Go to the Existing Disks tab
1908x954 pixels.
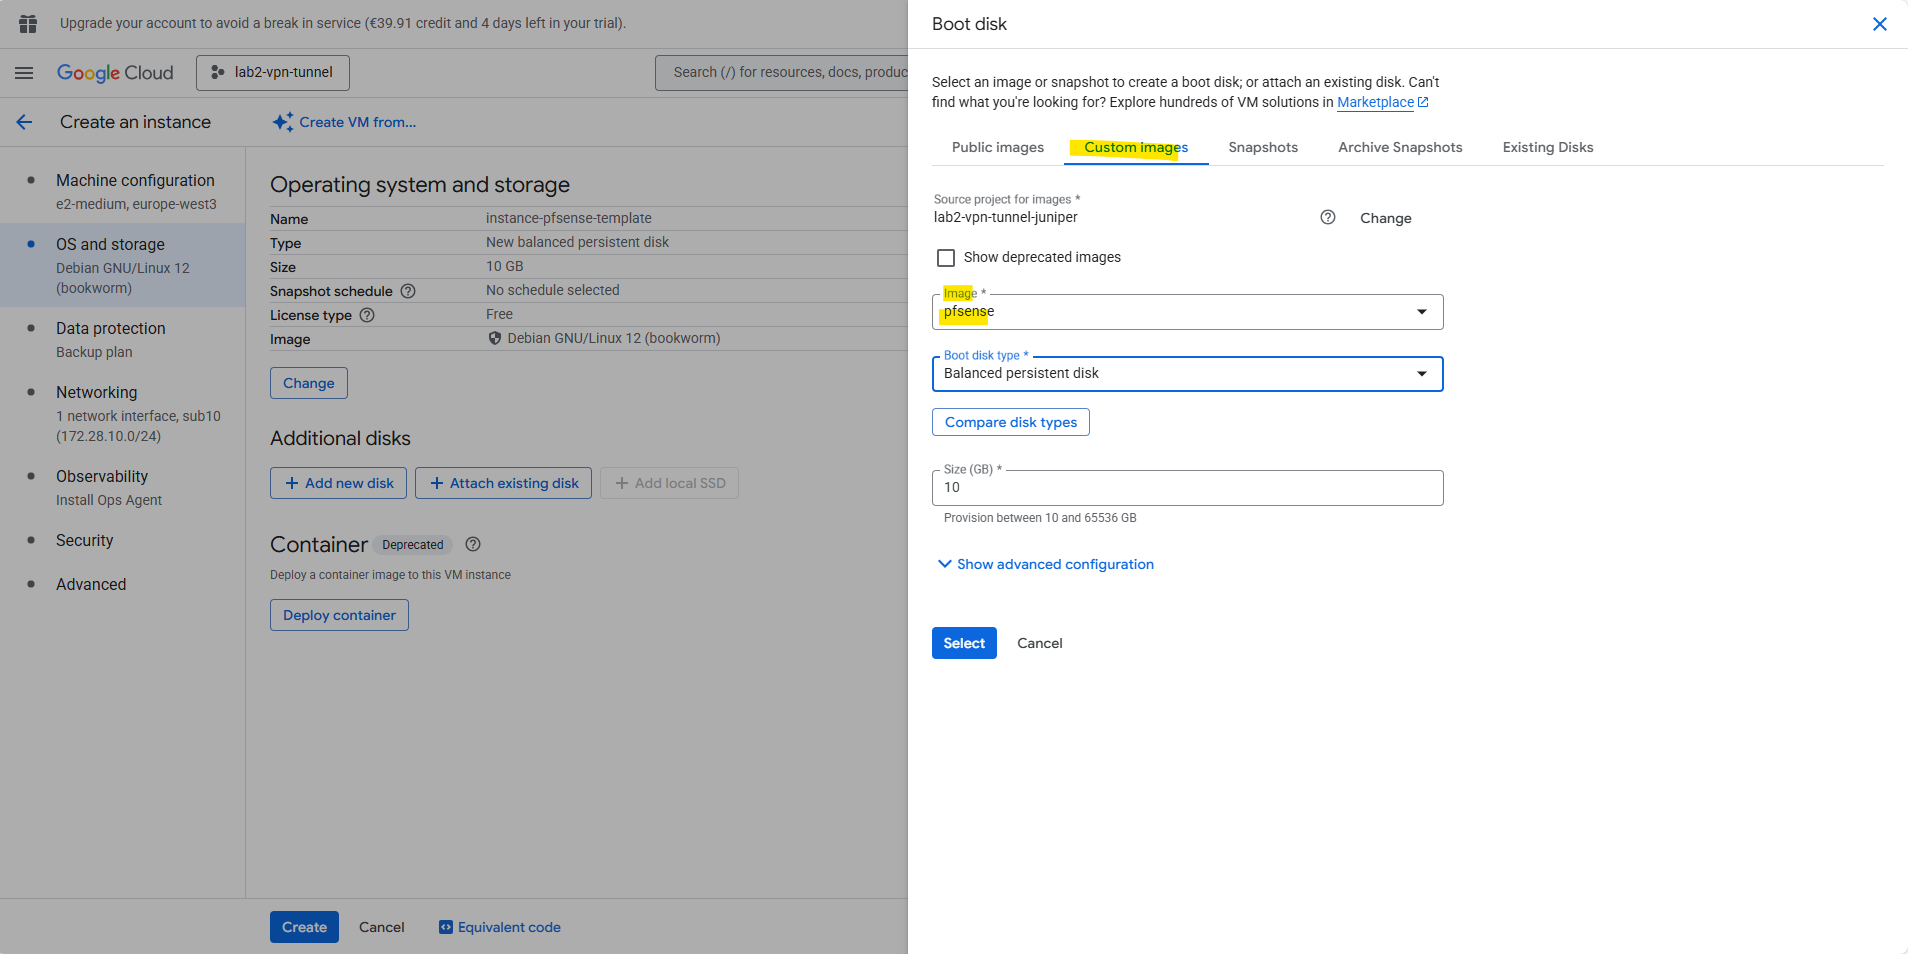(1547, 147)
